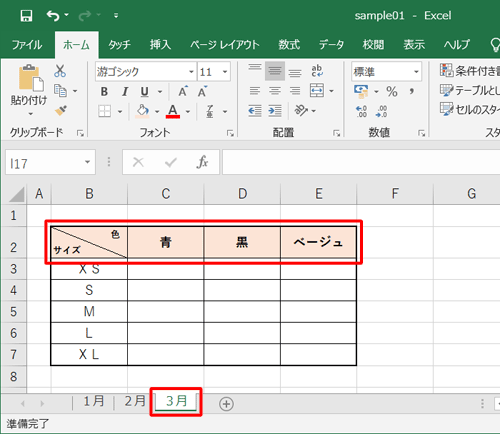This screenshot has height=434, width=500.
Task: Open the undo history dropdown arrow
Action: [x=66, y=15]
